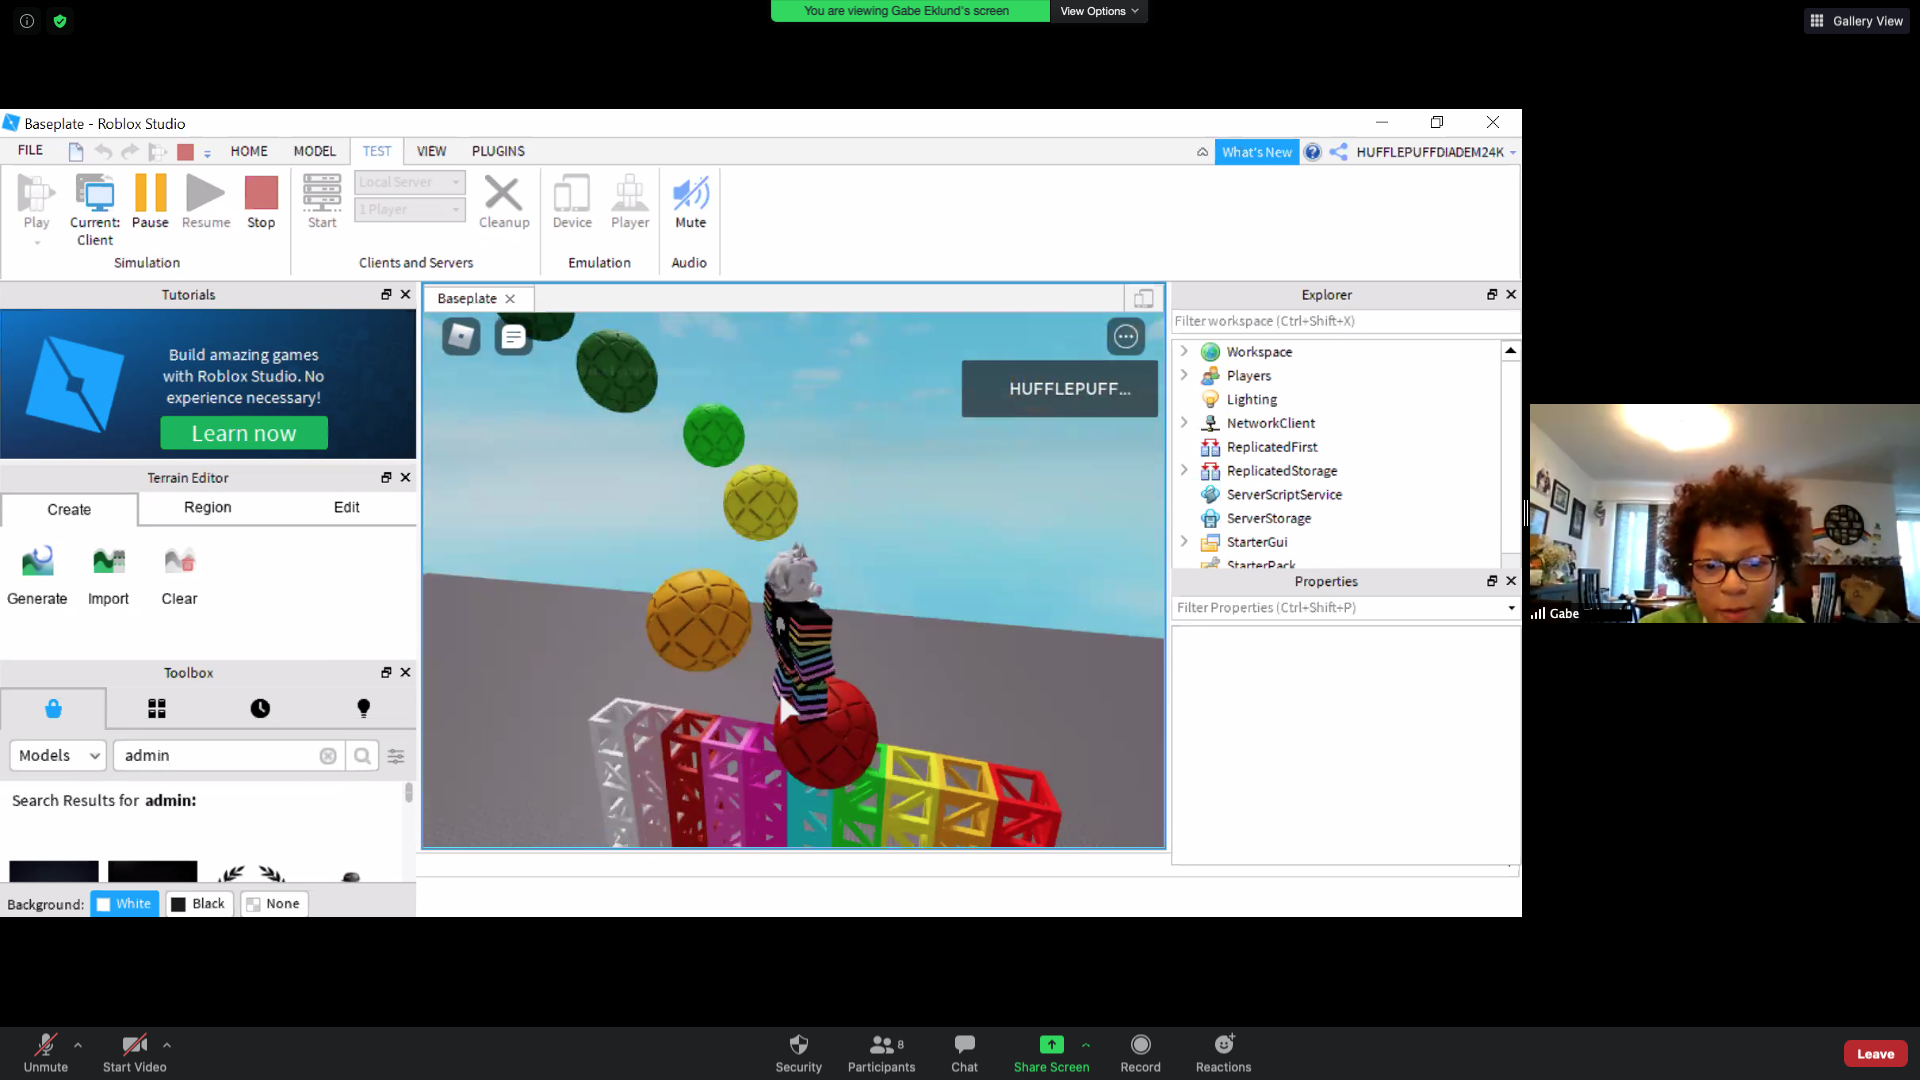Expand the Players node in Explorer
Image resolution: width=1920 pixels, height=1080 pixels.
click(x=1184, y=376)
